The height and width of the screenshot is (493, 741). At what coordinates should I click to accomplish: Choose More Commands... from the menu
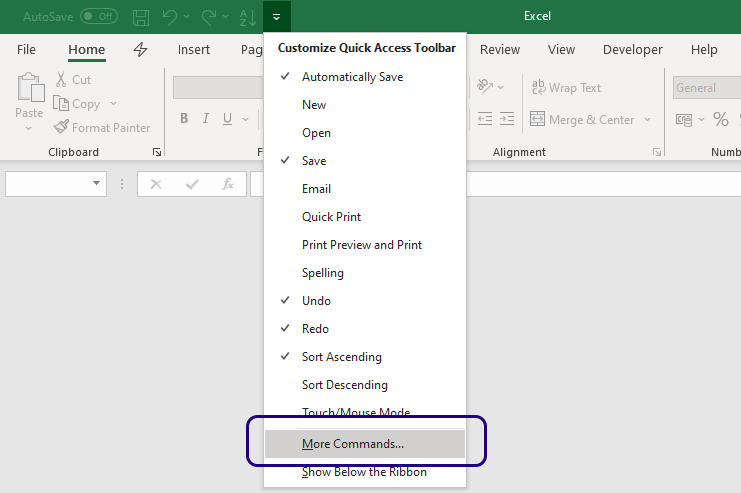[x=365, y=444]
